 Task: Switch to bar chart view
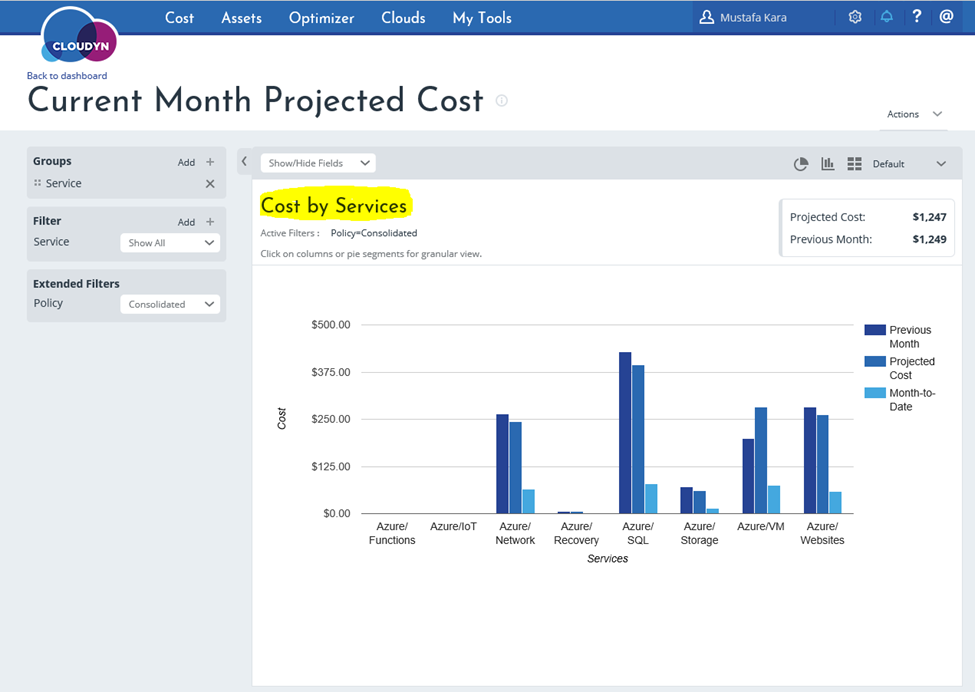[x=828, y=164]
